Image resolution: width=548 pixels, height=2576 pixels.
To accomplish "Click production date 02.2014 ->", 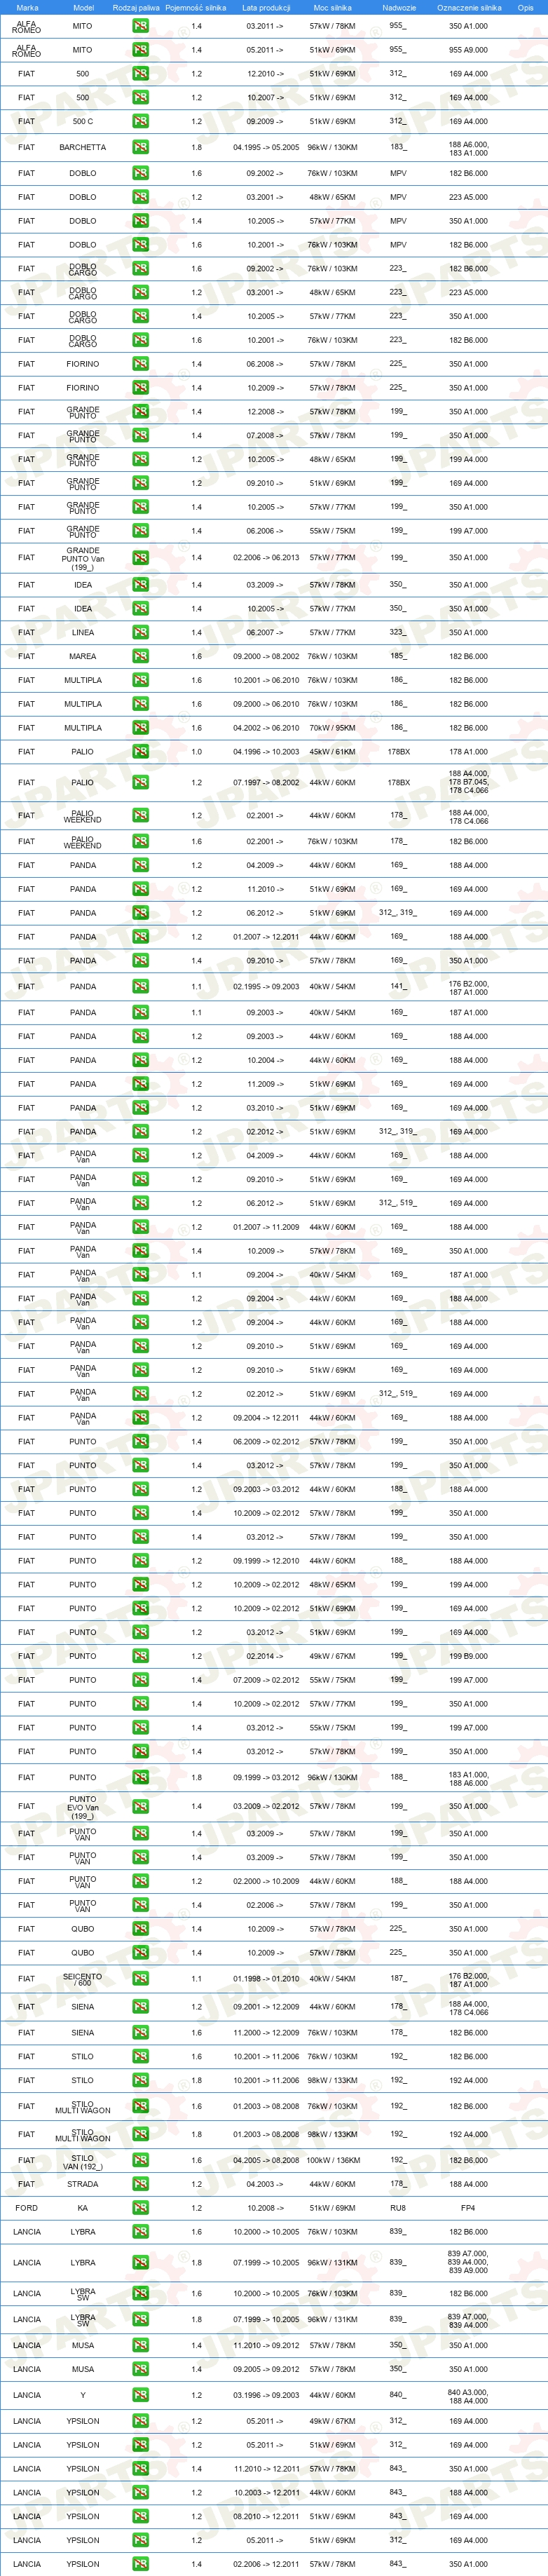I will click(266, 1656).
